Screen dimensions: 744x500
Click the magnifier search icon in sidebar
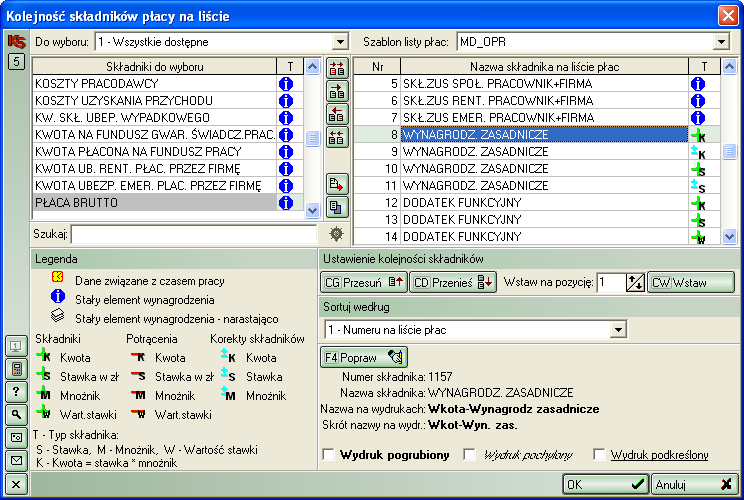click(16, 414)
